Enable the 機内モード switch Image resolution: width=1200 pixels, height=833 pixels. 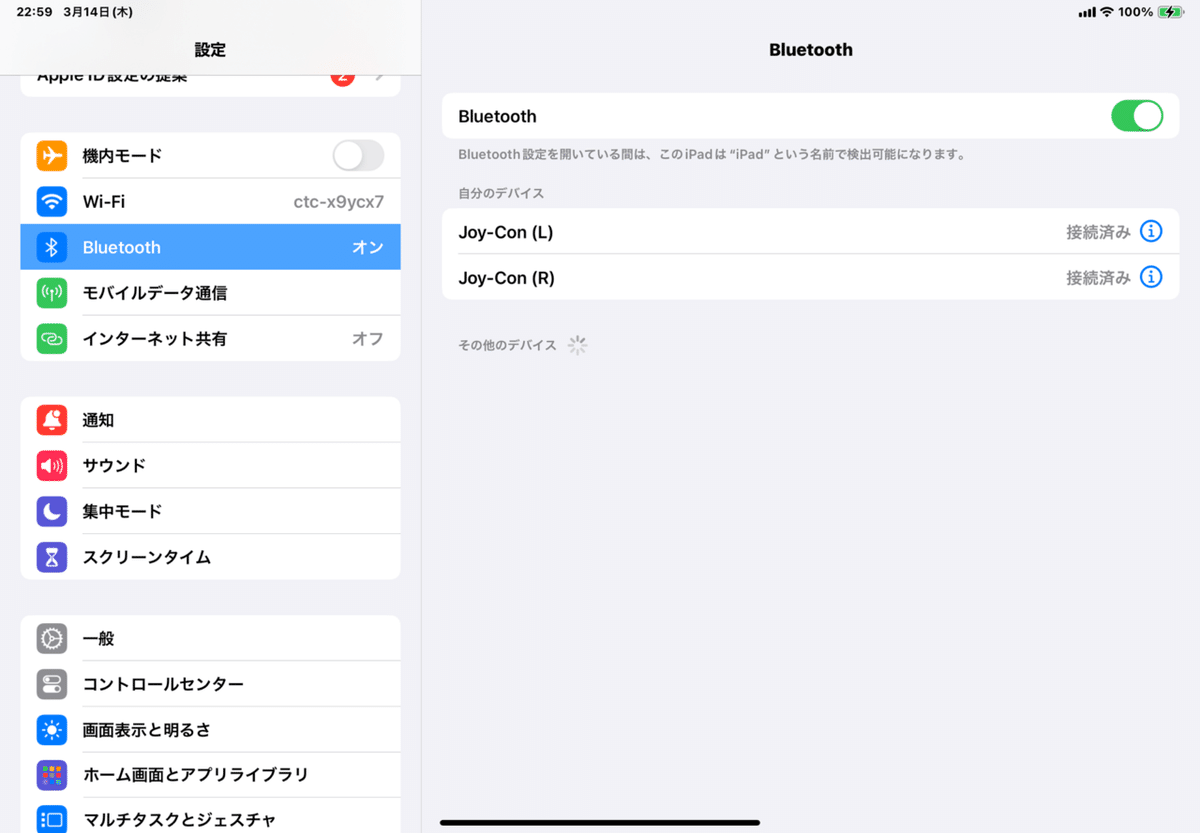(x=358, y=156)
